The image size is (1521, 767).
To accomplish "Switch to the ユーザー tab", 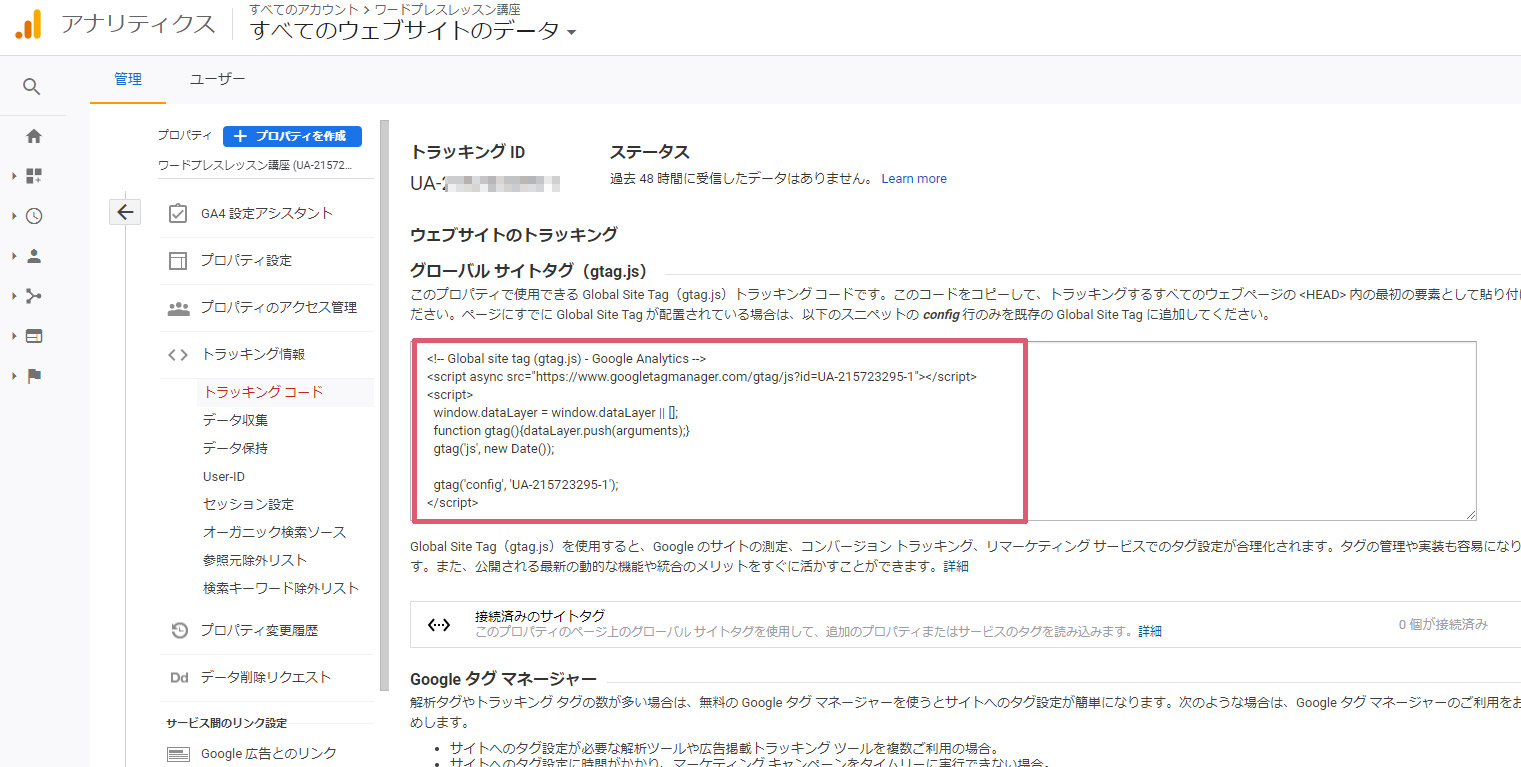I will pyautogui.click(x=217, y=79).
